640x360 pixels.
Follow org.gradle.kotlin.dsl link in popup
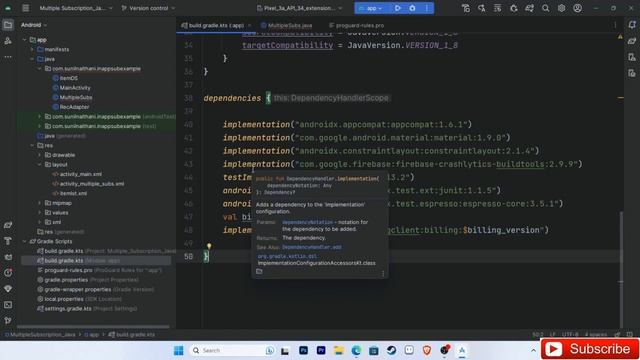(x=287, y=256)
